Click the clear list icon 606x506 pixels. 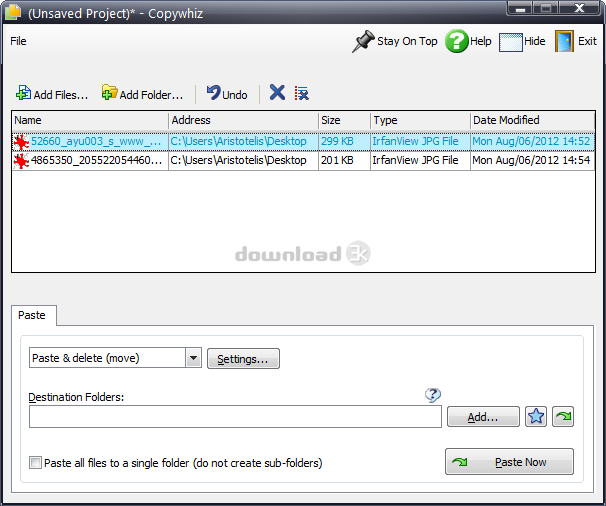pos(301,93)
